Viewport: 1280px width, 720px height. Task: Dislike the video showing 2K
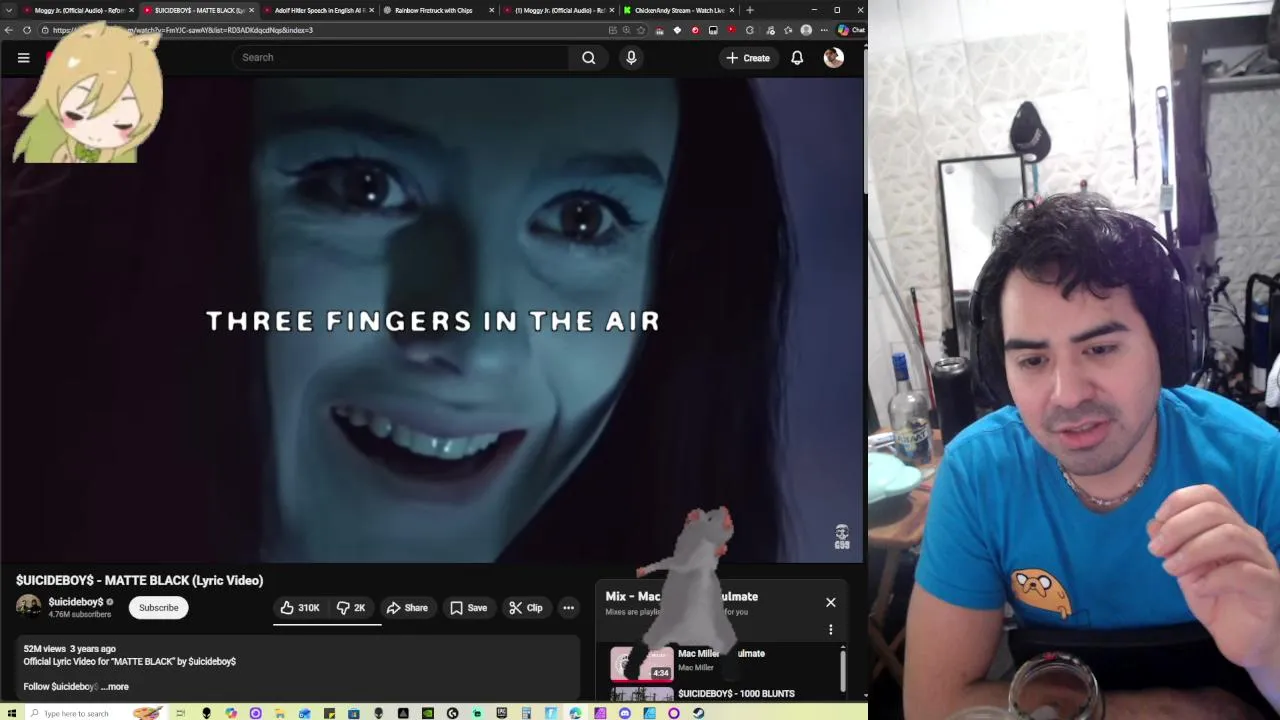(x=351, y=607)
